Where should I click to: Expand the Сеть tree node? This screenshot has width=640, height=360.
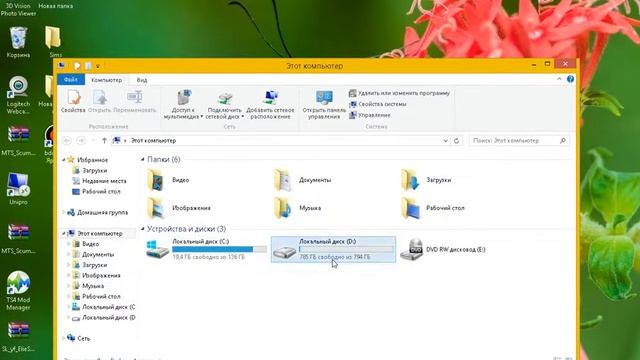pos(64,338)
